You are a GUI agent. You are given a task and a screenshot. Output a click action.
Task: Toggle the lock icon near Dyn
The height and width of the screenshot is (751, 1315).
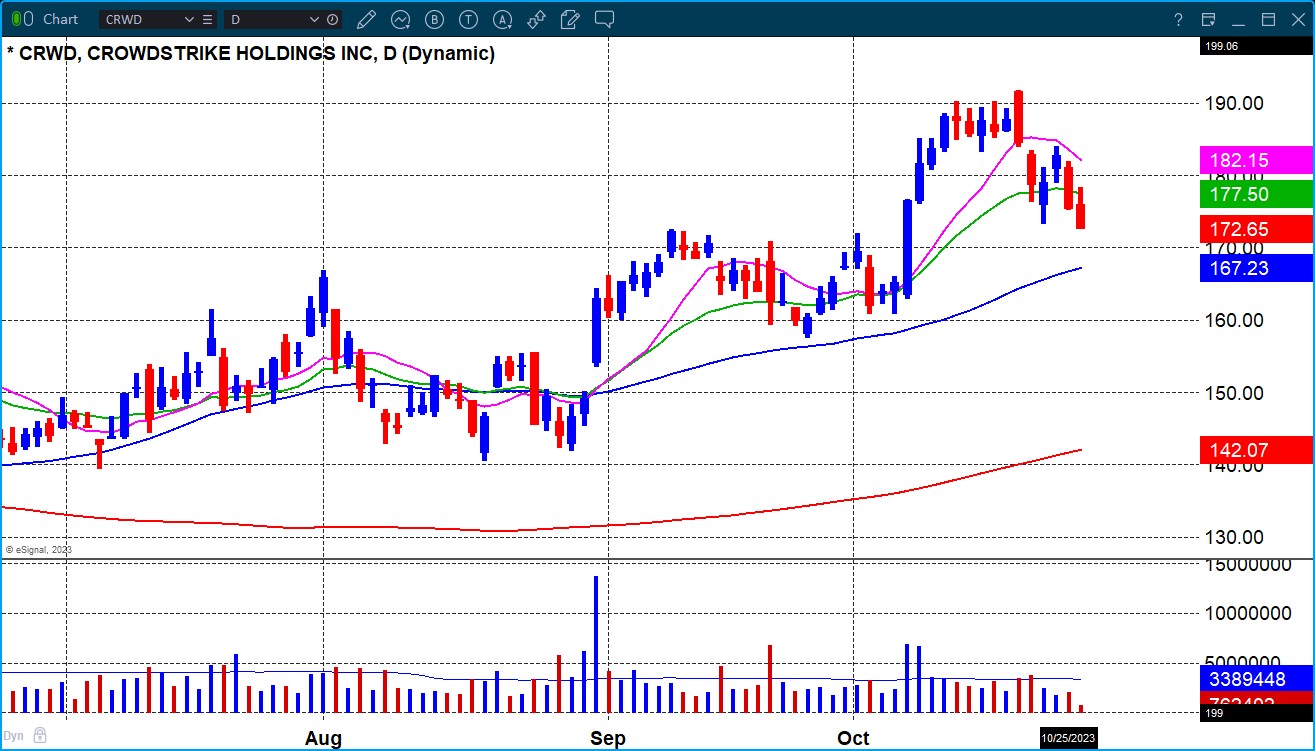pos(39,735)
